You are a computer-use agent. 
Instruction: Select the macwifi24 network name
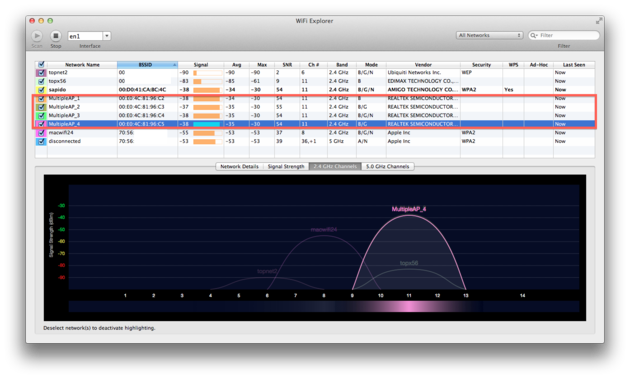pos(61,133)
